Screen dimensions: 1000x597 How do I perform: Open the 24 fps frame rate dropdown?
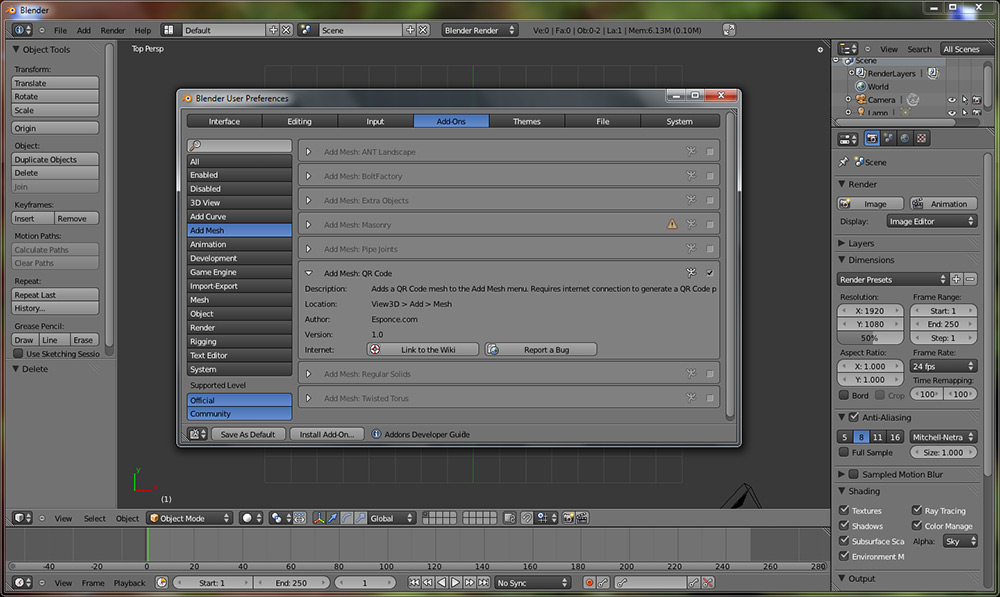click(943, 366)
